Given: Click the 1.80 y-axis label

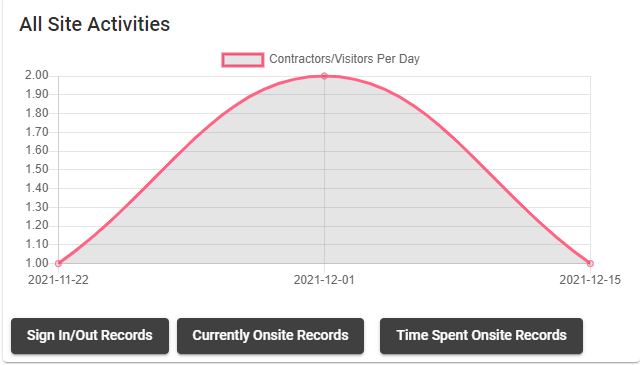Looking at the screenshot, I should (x=37, y=113).
